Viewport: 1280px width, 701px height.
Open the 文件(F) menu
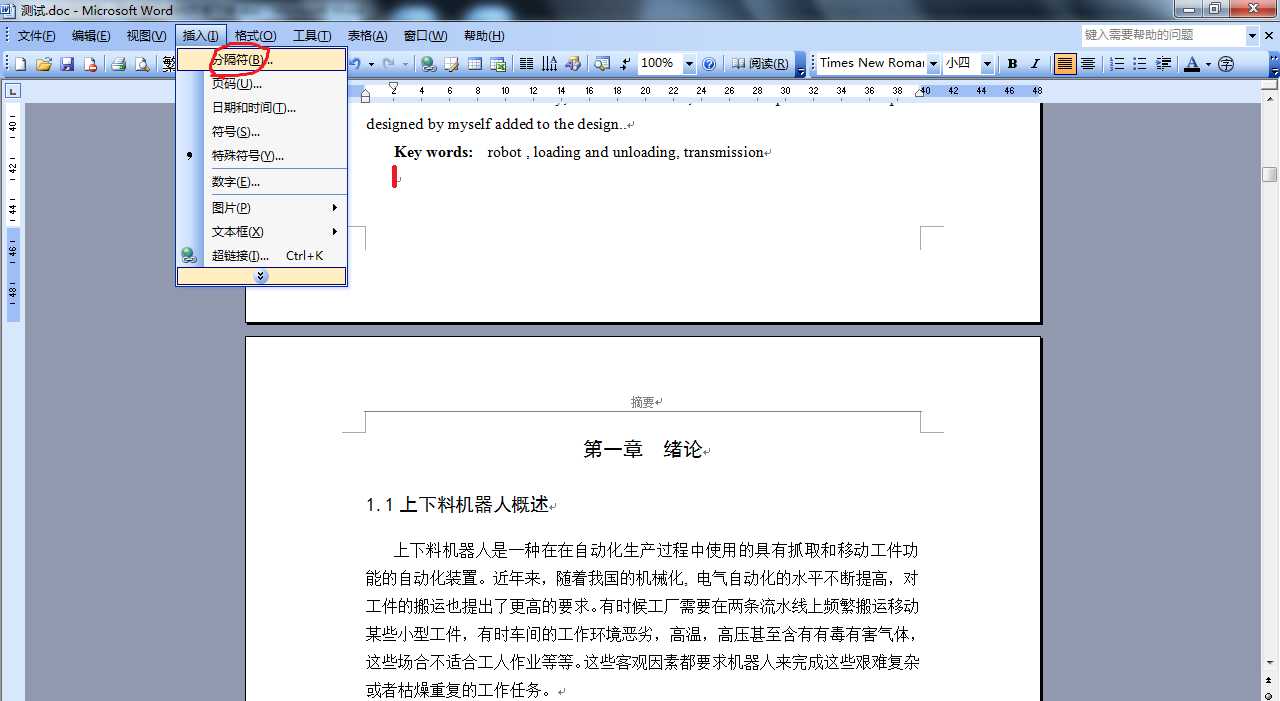pos(37,36)
